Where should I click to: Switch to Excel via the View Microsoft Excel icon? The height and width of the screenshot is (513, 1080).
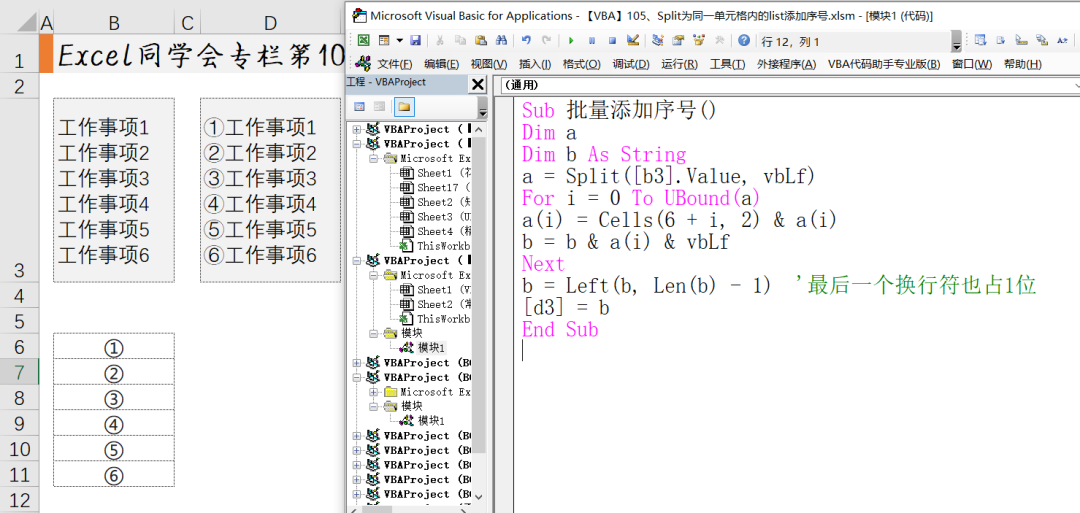(x=363, y=41)
